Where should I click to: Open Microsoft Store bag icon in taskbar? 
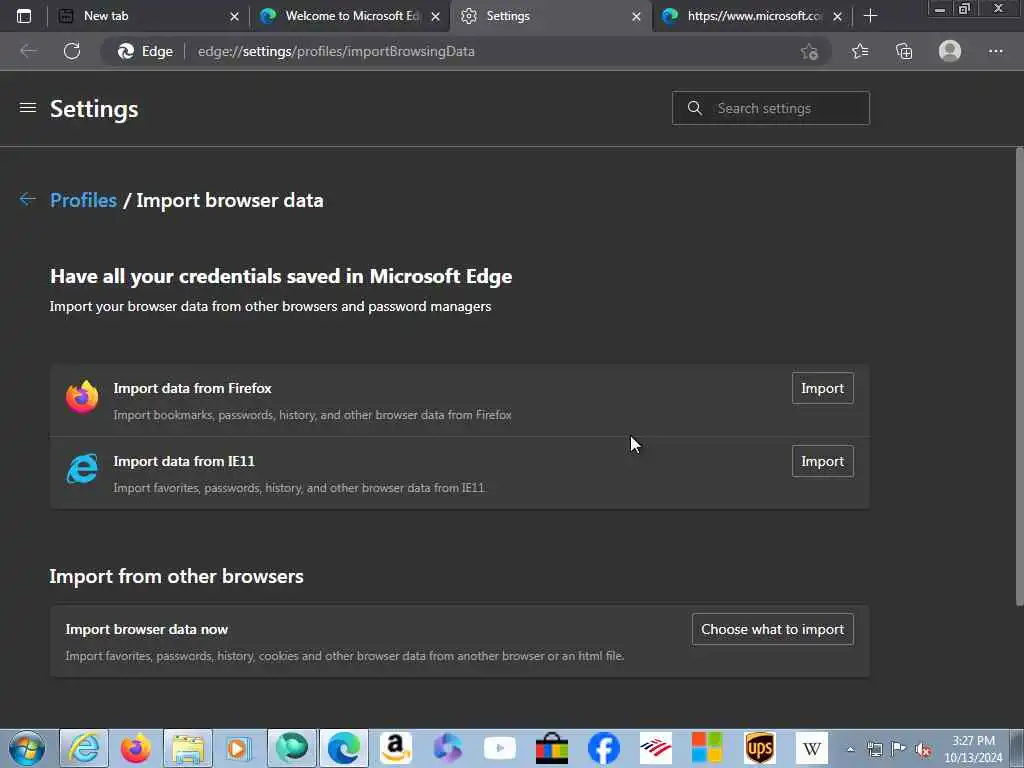click(552, 748)
